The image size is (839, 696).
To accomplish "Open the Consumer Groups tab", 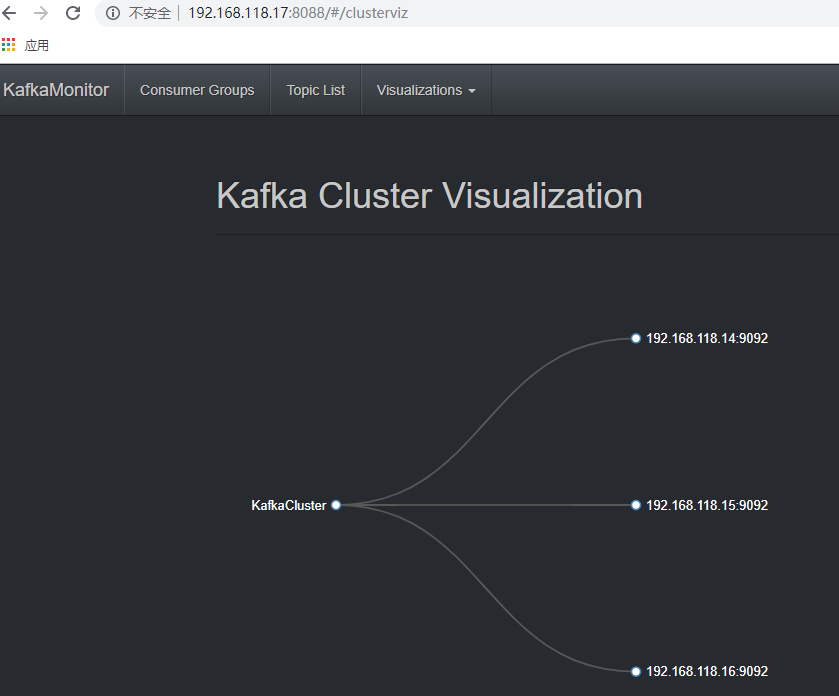I will tap(197, 90).
